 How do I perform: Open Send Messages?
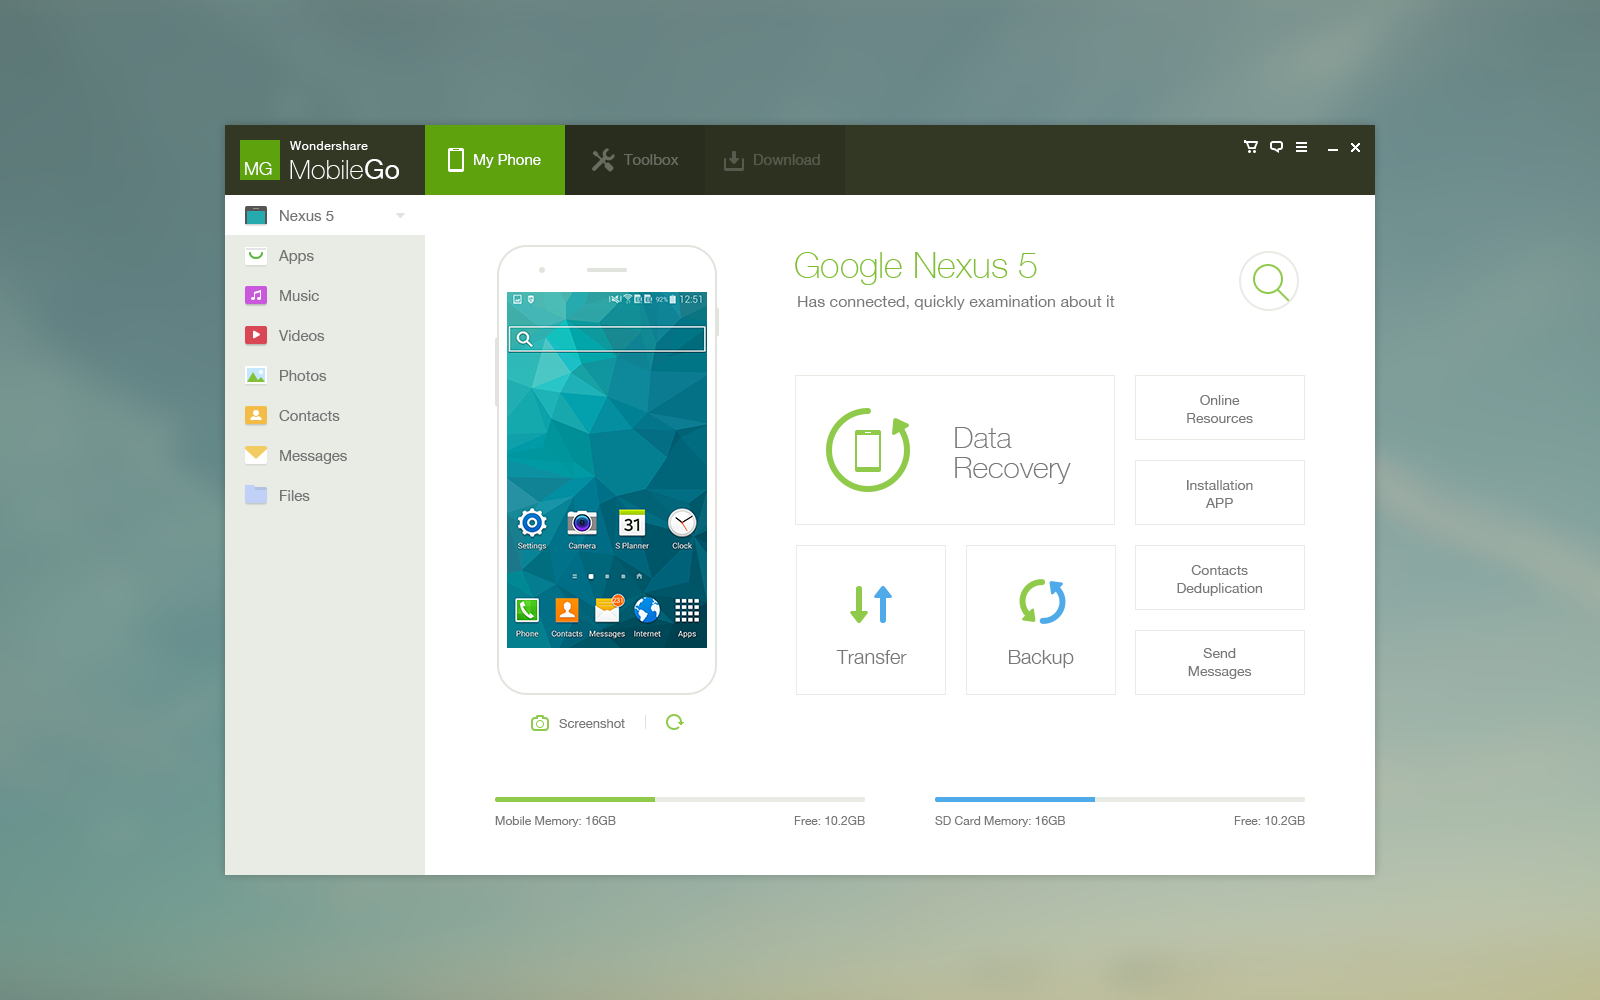[x=1220, y=663]
